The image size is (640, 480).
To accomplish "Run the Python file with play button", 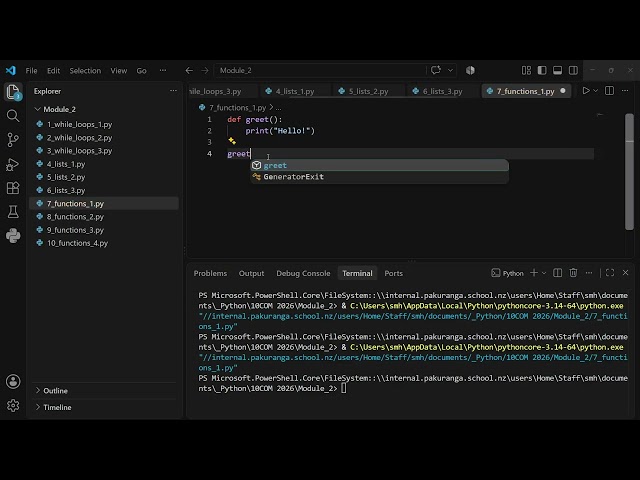I will pos(586,91).
